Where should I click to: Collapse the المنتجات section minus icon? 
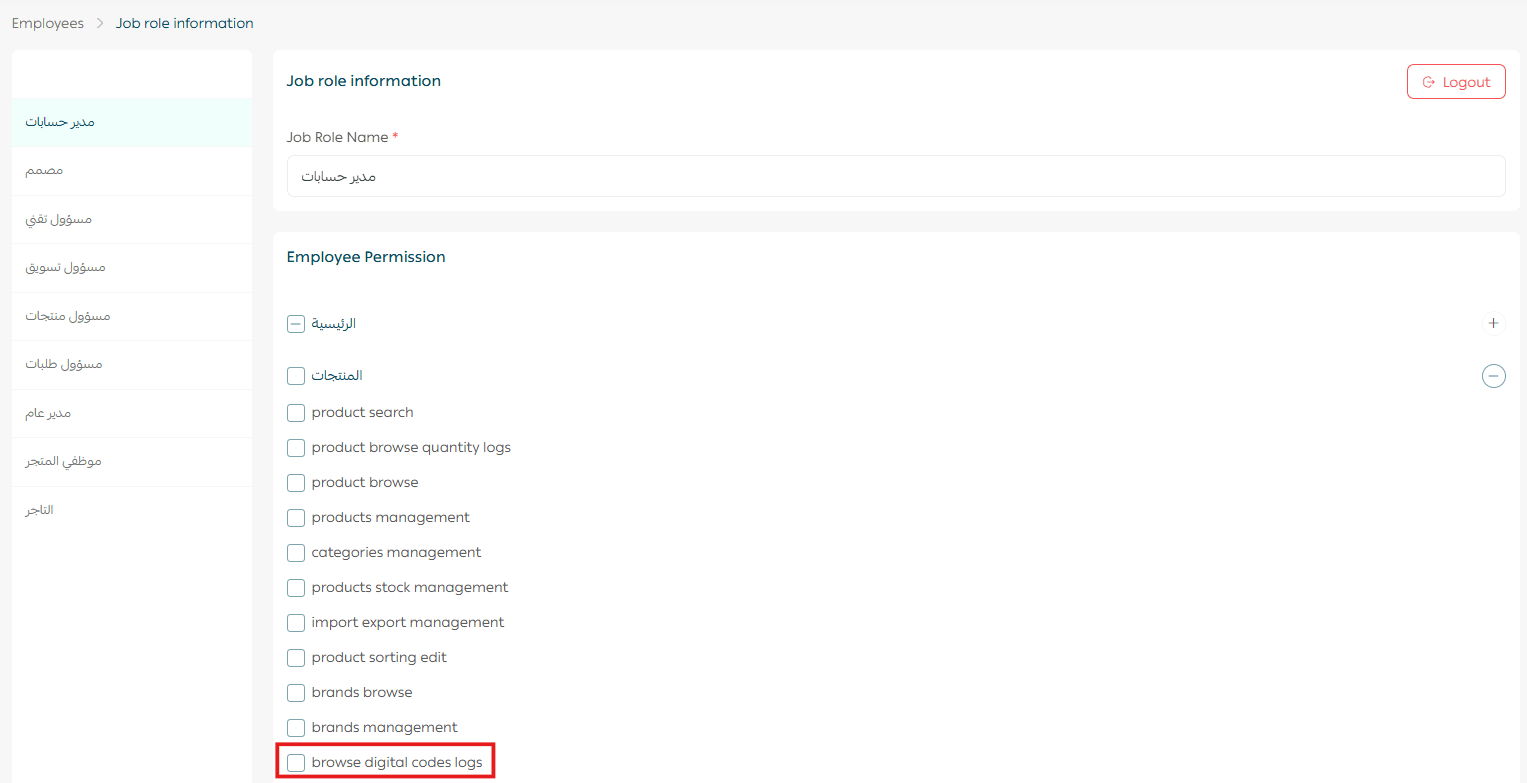pos(1493,376)
